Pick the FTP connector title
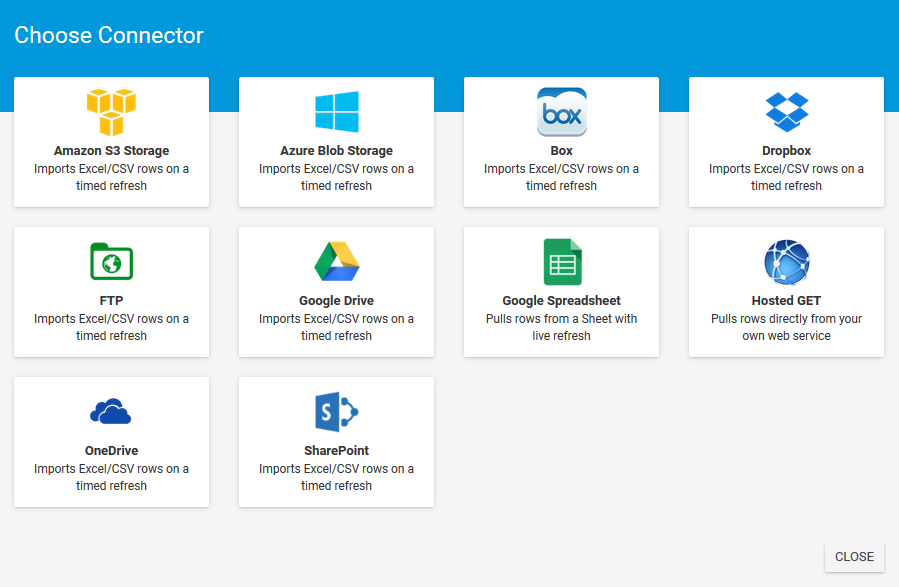The height and width of the screenshot is (587, 899). [x=111, y=300]
